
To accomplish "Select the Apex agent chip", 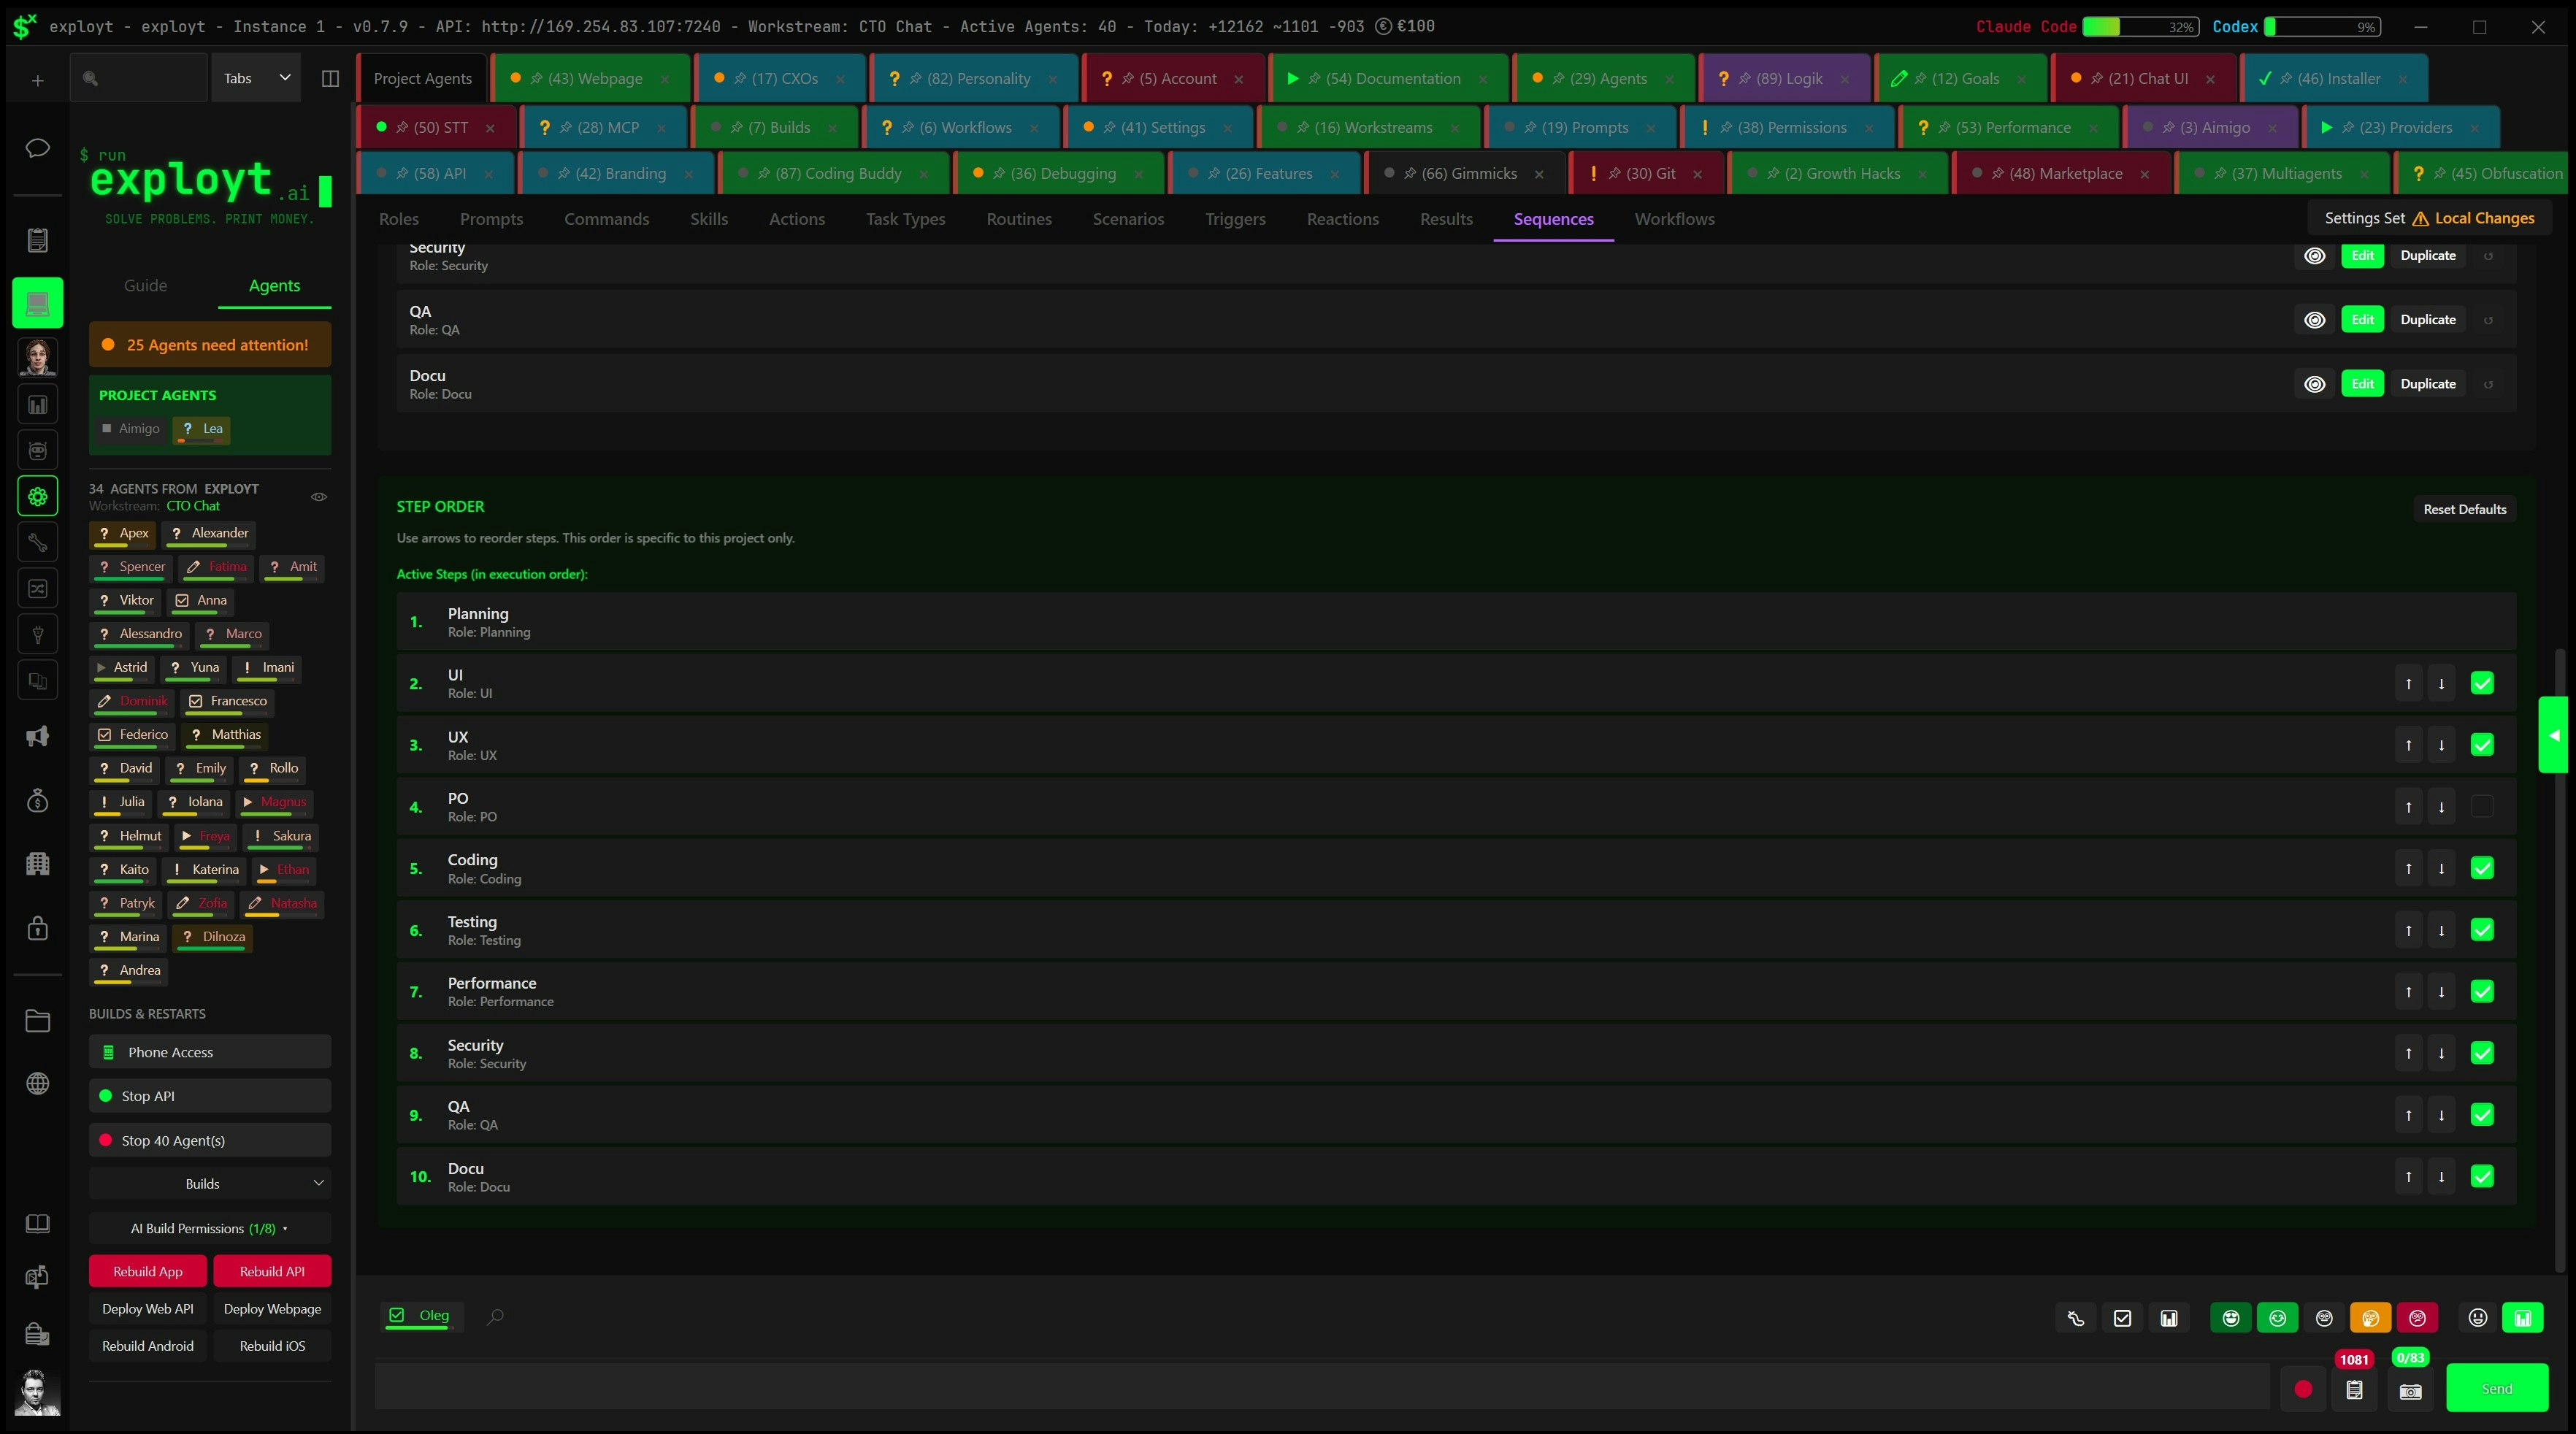I will coord(122,534).
